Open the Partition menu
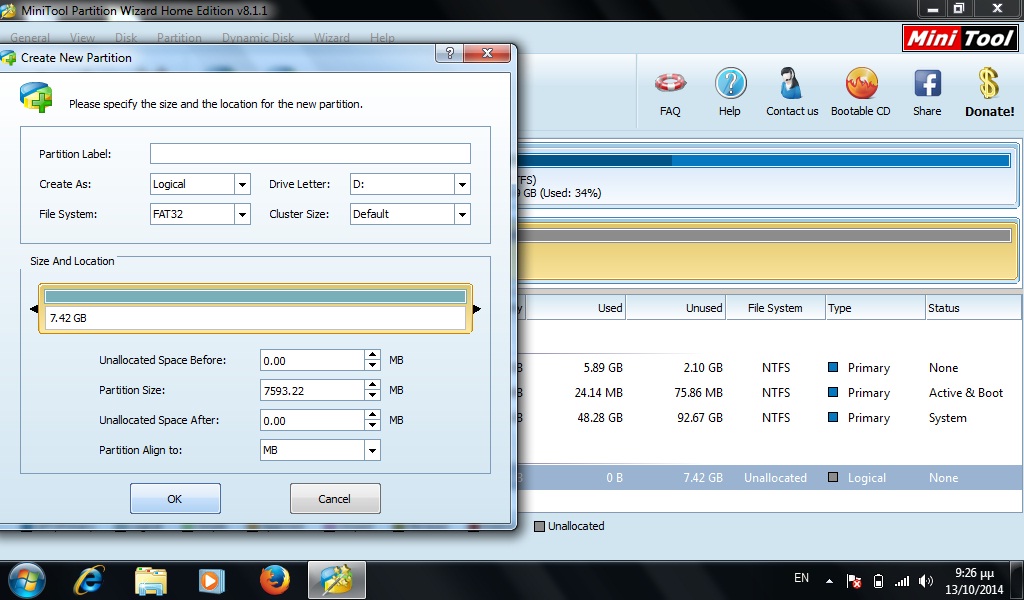The width and height of the screenshot is (1024, 600). pyautogui.click(x=179, y=38)
